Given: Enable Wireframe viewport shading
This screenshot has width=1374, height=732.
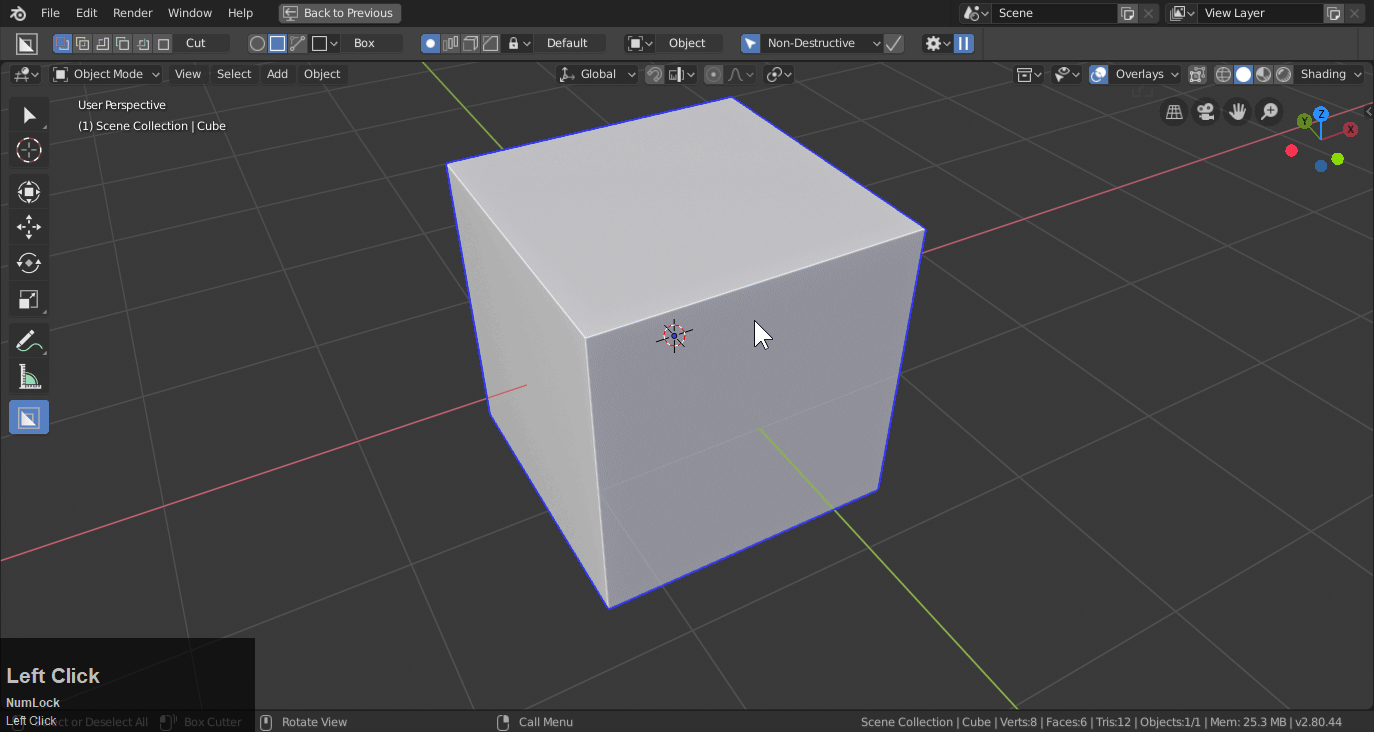Looking at the screenshot, I should [1224, 74].
